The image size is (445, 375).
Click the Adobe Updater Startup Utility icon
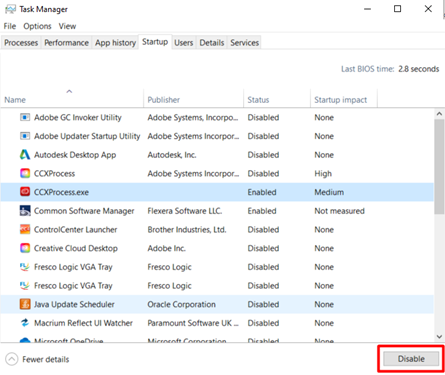(25, 136)
